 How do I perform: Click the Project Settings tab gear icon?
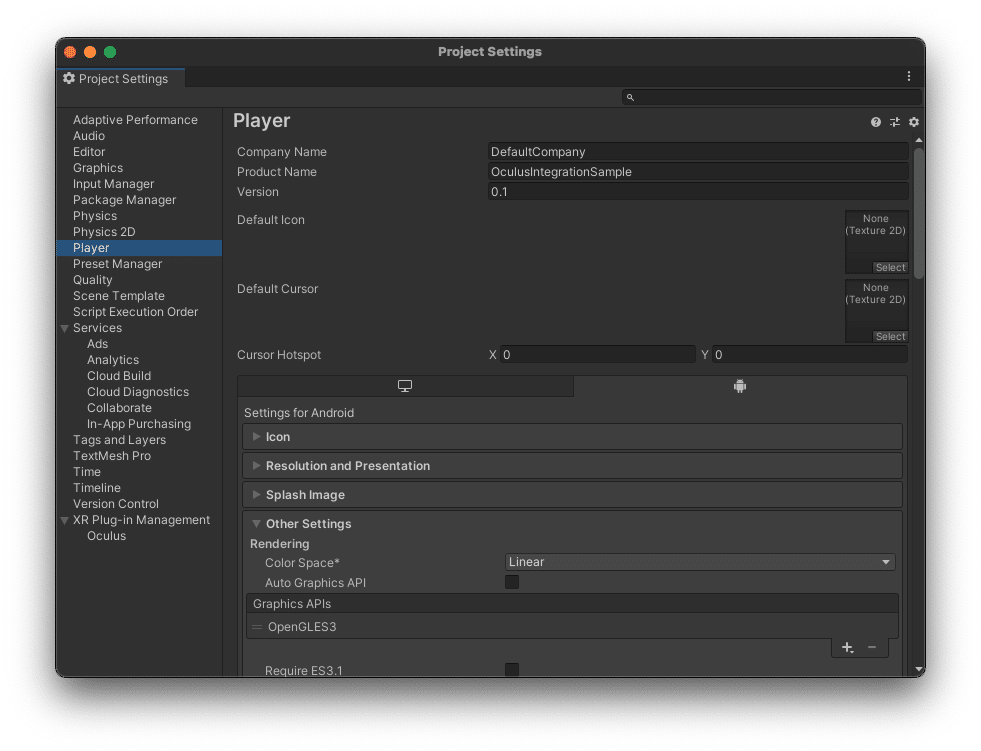tap(69, 78)
